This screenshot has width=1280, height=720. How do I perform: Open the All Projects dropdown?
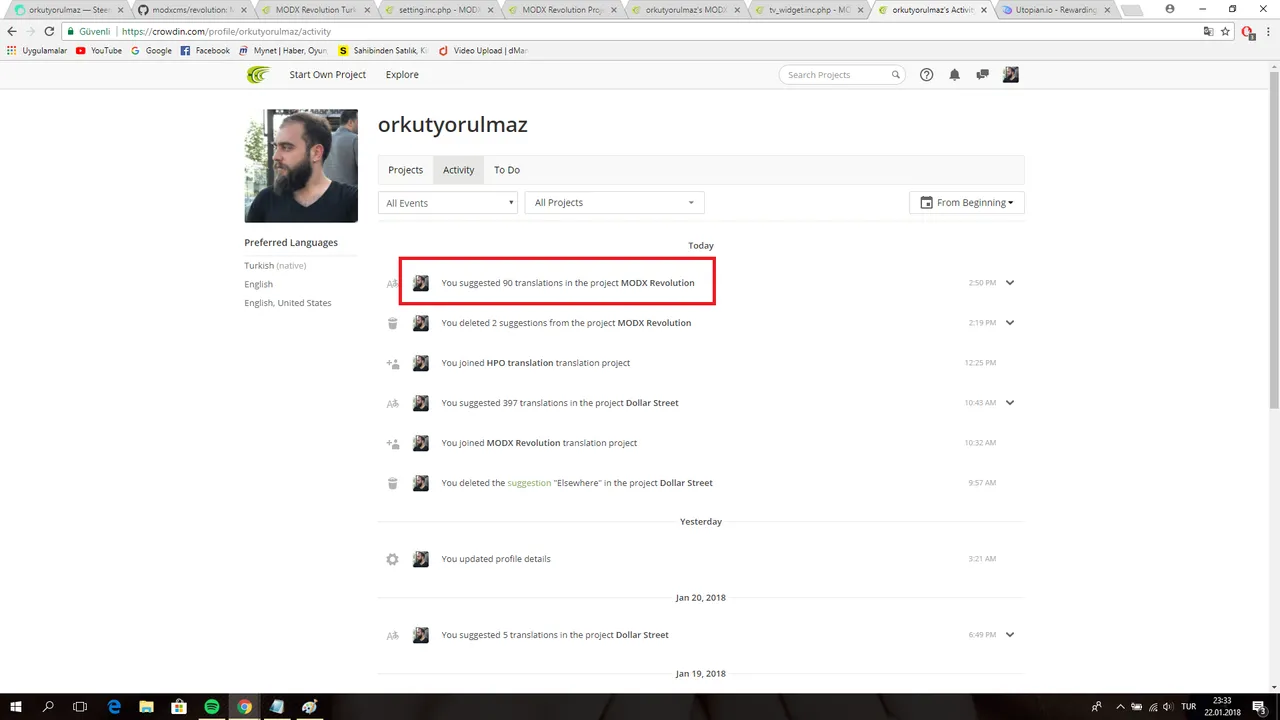(x=614, y=203)
